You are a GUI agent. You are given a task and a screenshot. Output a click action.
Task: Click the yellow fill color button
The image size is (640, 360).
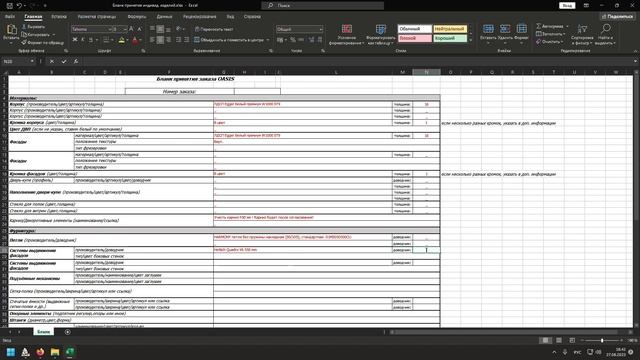tap(121, 40)
